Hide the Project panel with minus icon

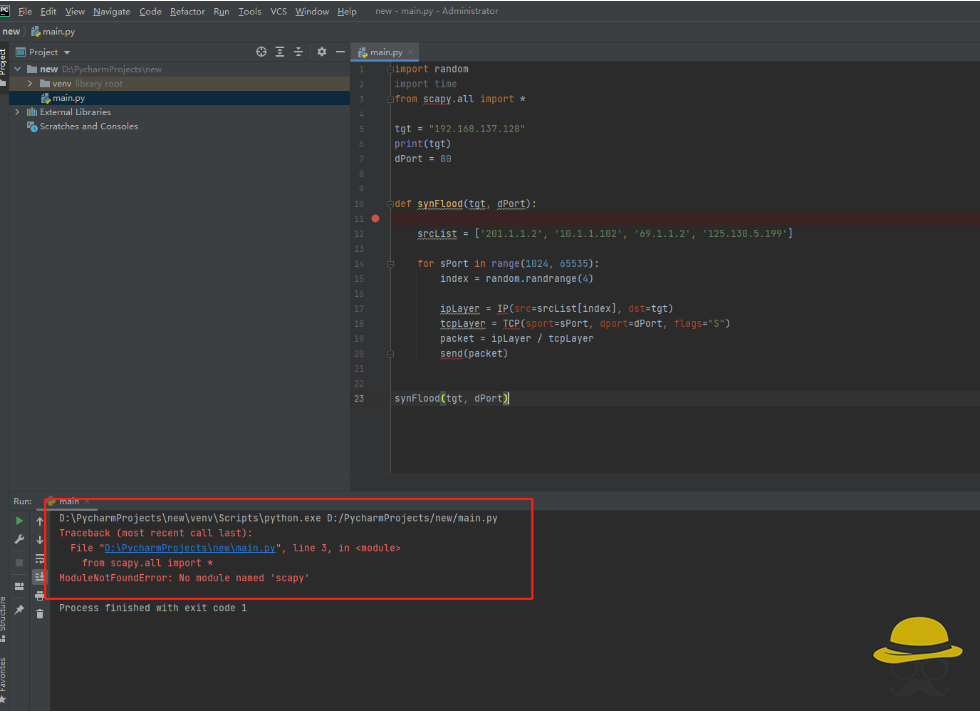pyautogui.click(x=340, y=52)
